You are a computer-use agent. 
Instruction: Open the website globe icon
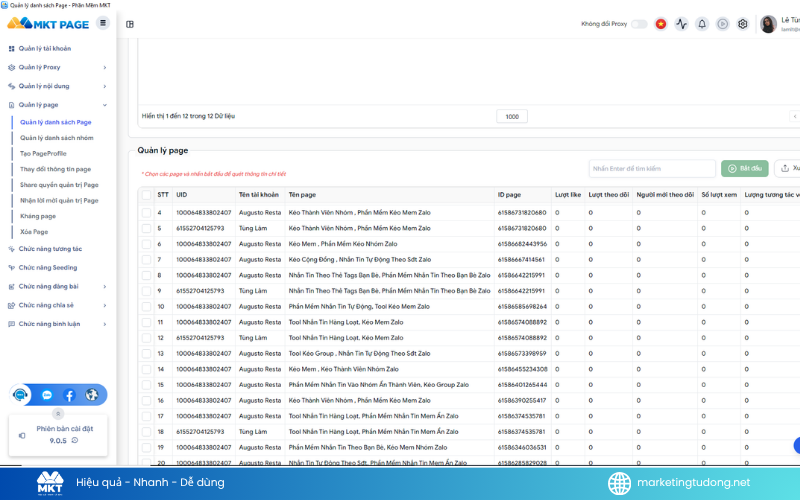click(x=92, y=395)
